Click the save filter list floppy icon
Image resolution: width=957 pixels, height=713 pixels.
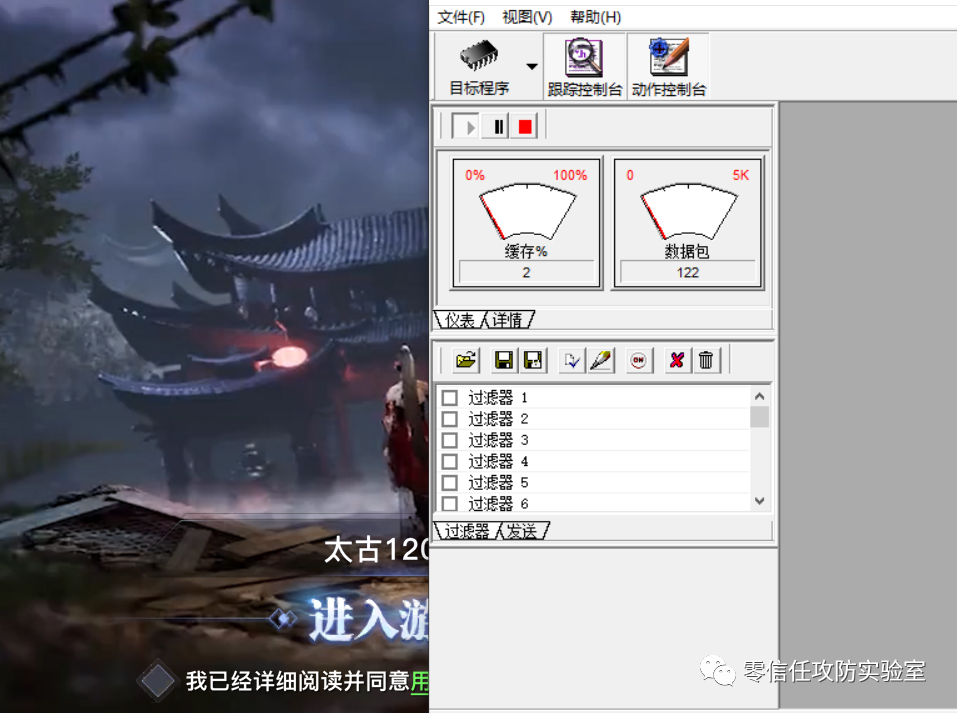[504, 360]
